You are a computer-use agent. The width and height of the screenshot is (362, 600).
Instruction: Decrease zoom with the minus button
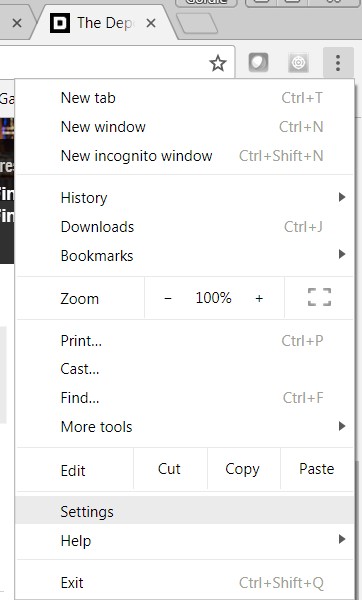pyautogui.click(x=168, y=298)
